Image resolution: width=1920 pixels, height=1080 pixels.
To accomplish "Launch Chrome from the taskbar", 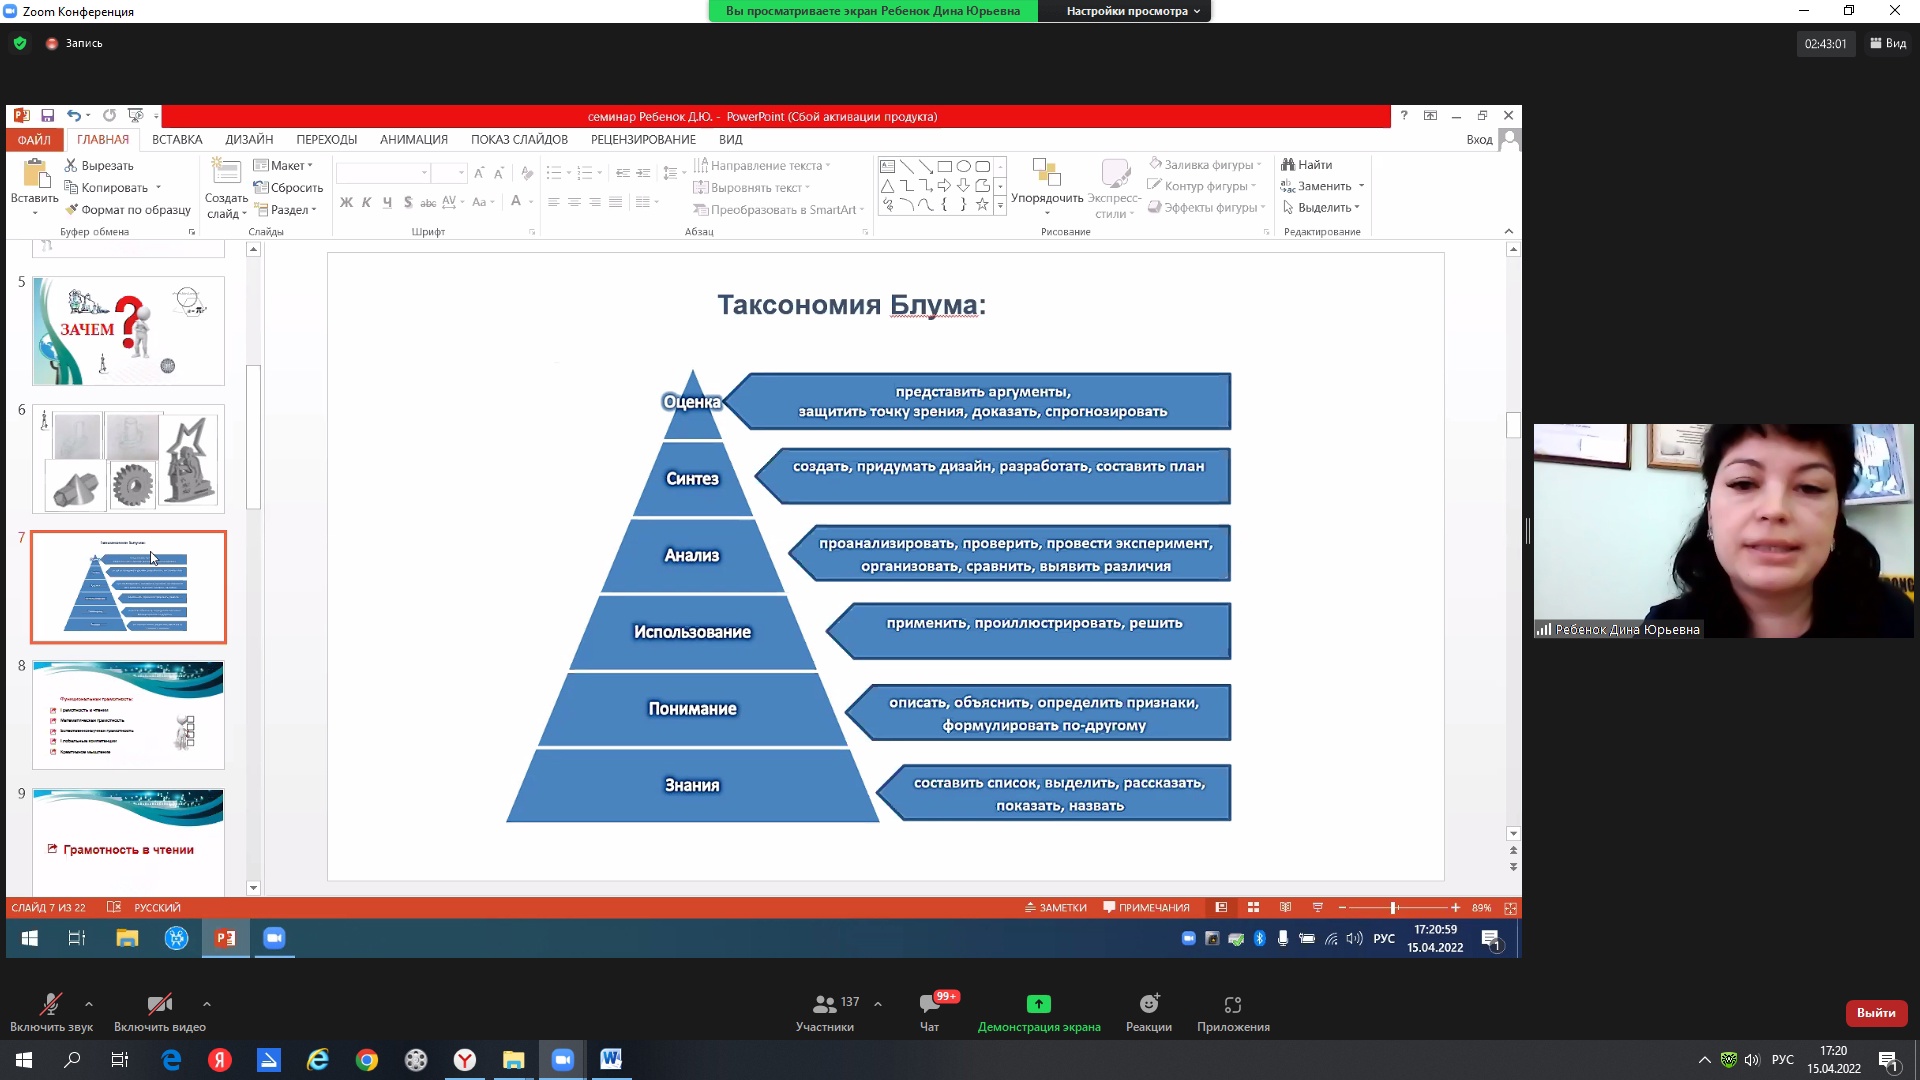I will click(367, 1060).
